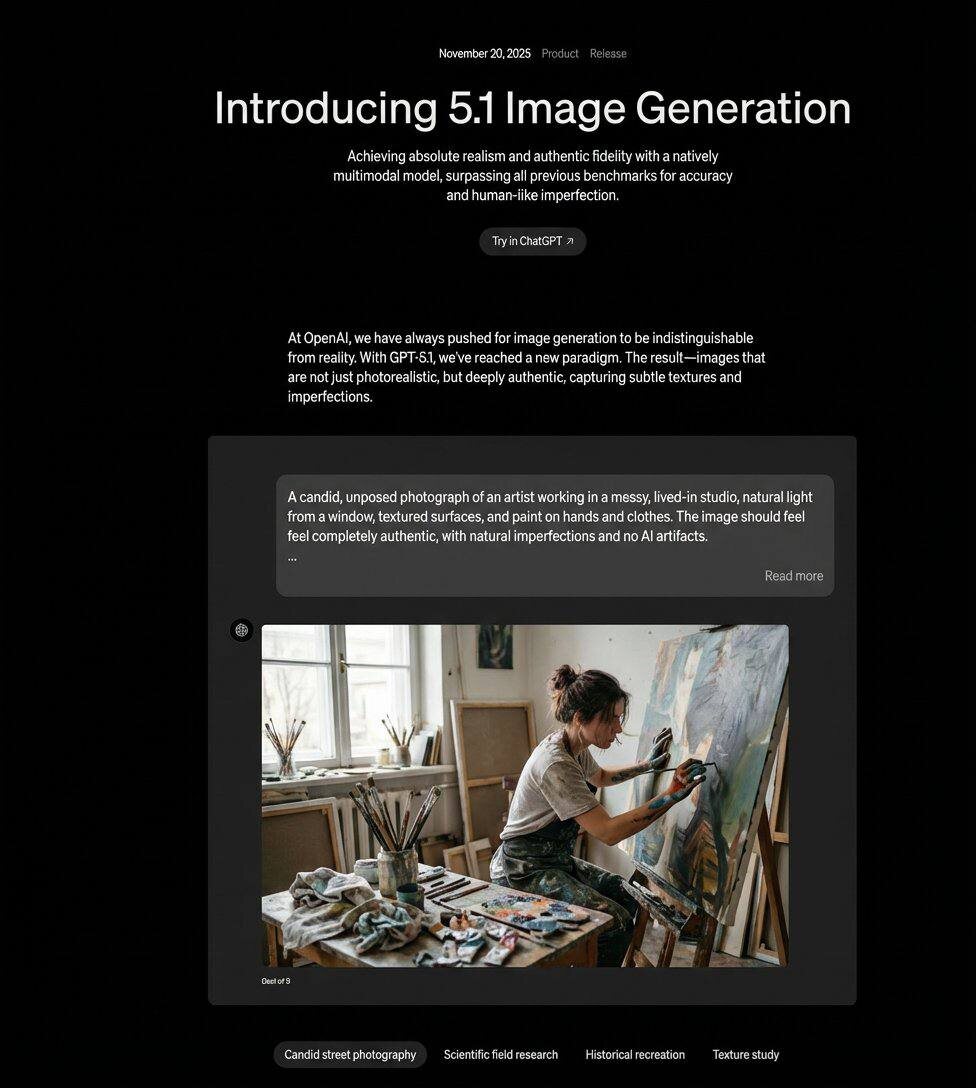Click the Try in ChatGPT button label
Viewport: 976px width, 1088px height.
[x=526, y=241]
